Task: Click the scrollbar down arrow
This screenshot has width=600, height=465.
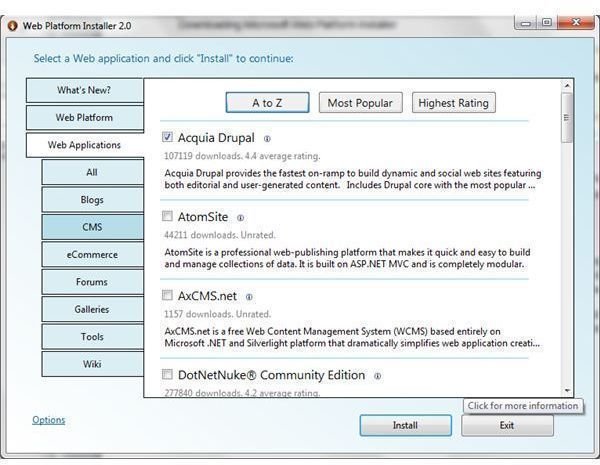Action: [x=567, y=390]
